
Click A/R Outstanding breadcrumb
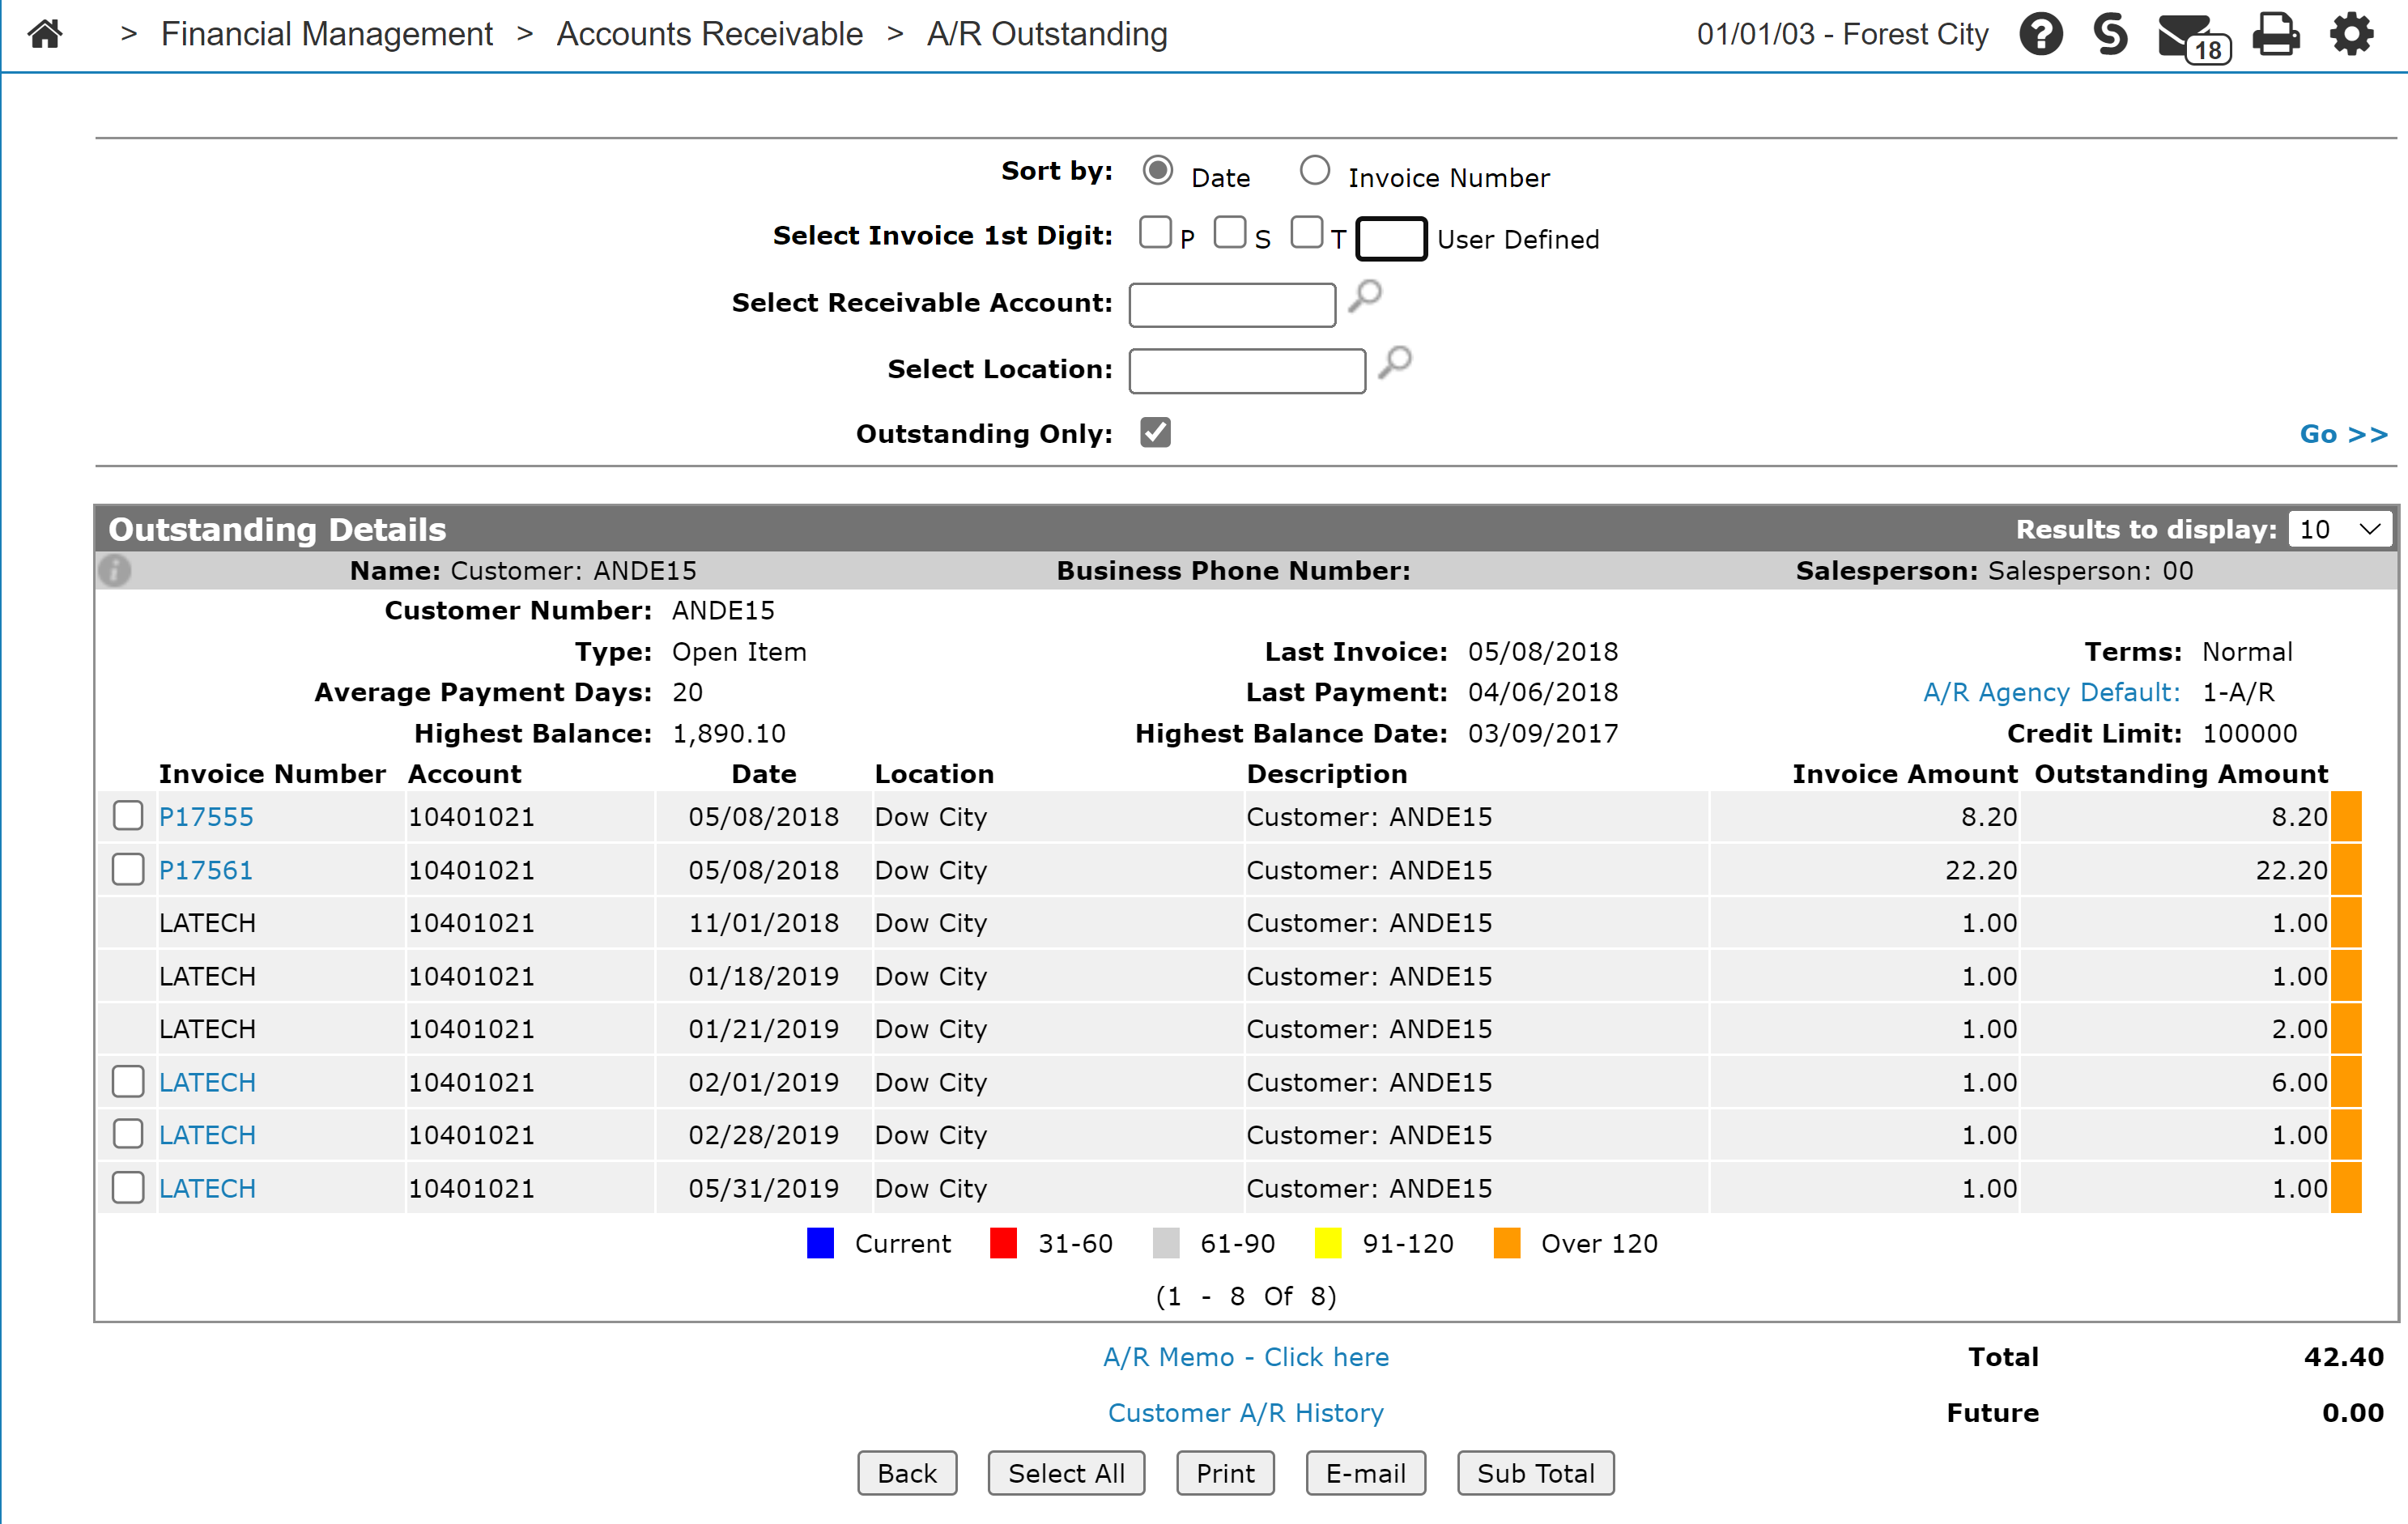click(x=1047, y=34)
